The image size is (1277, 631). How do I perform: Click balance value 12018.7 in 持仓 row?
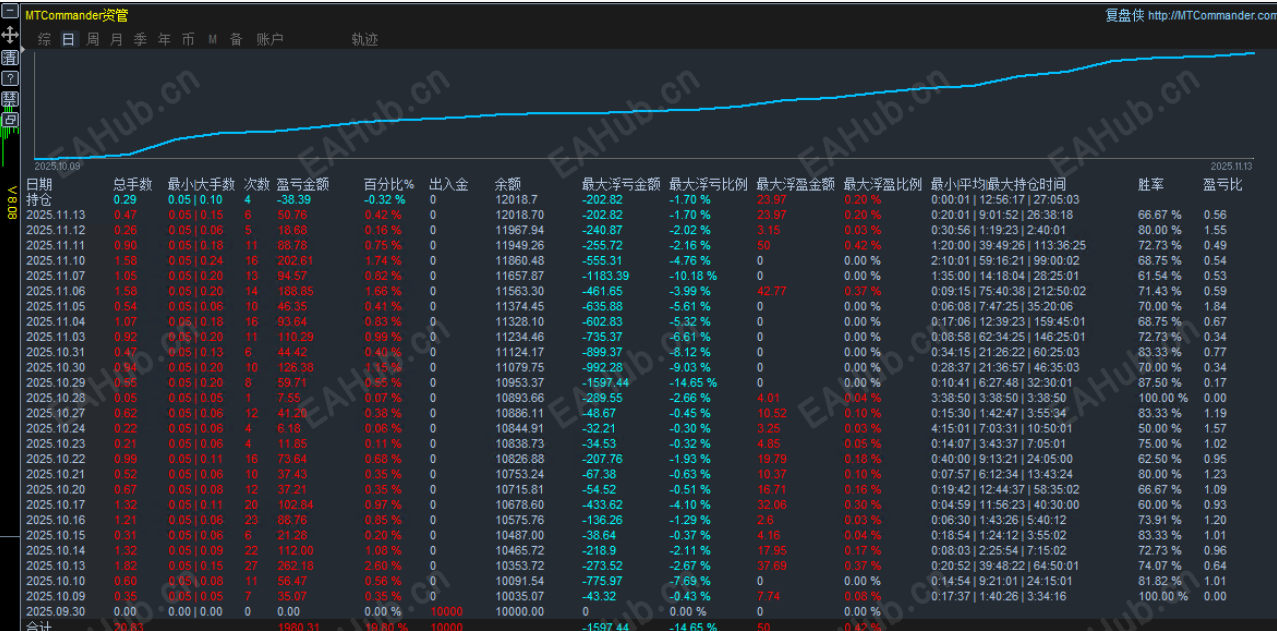(516, 199)
